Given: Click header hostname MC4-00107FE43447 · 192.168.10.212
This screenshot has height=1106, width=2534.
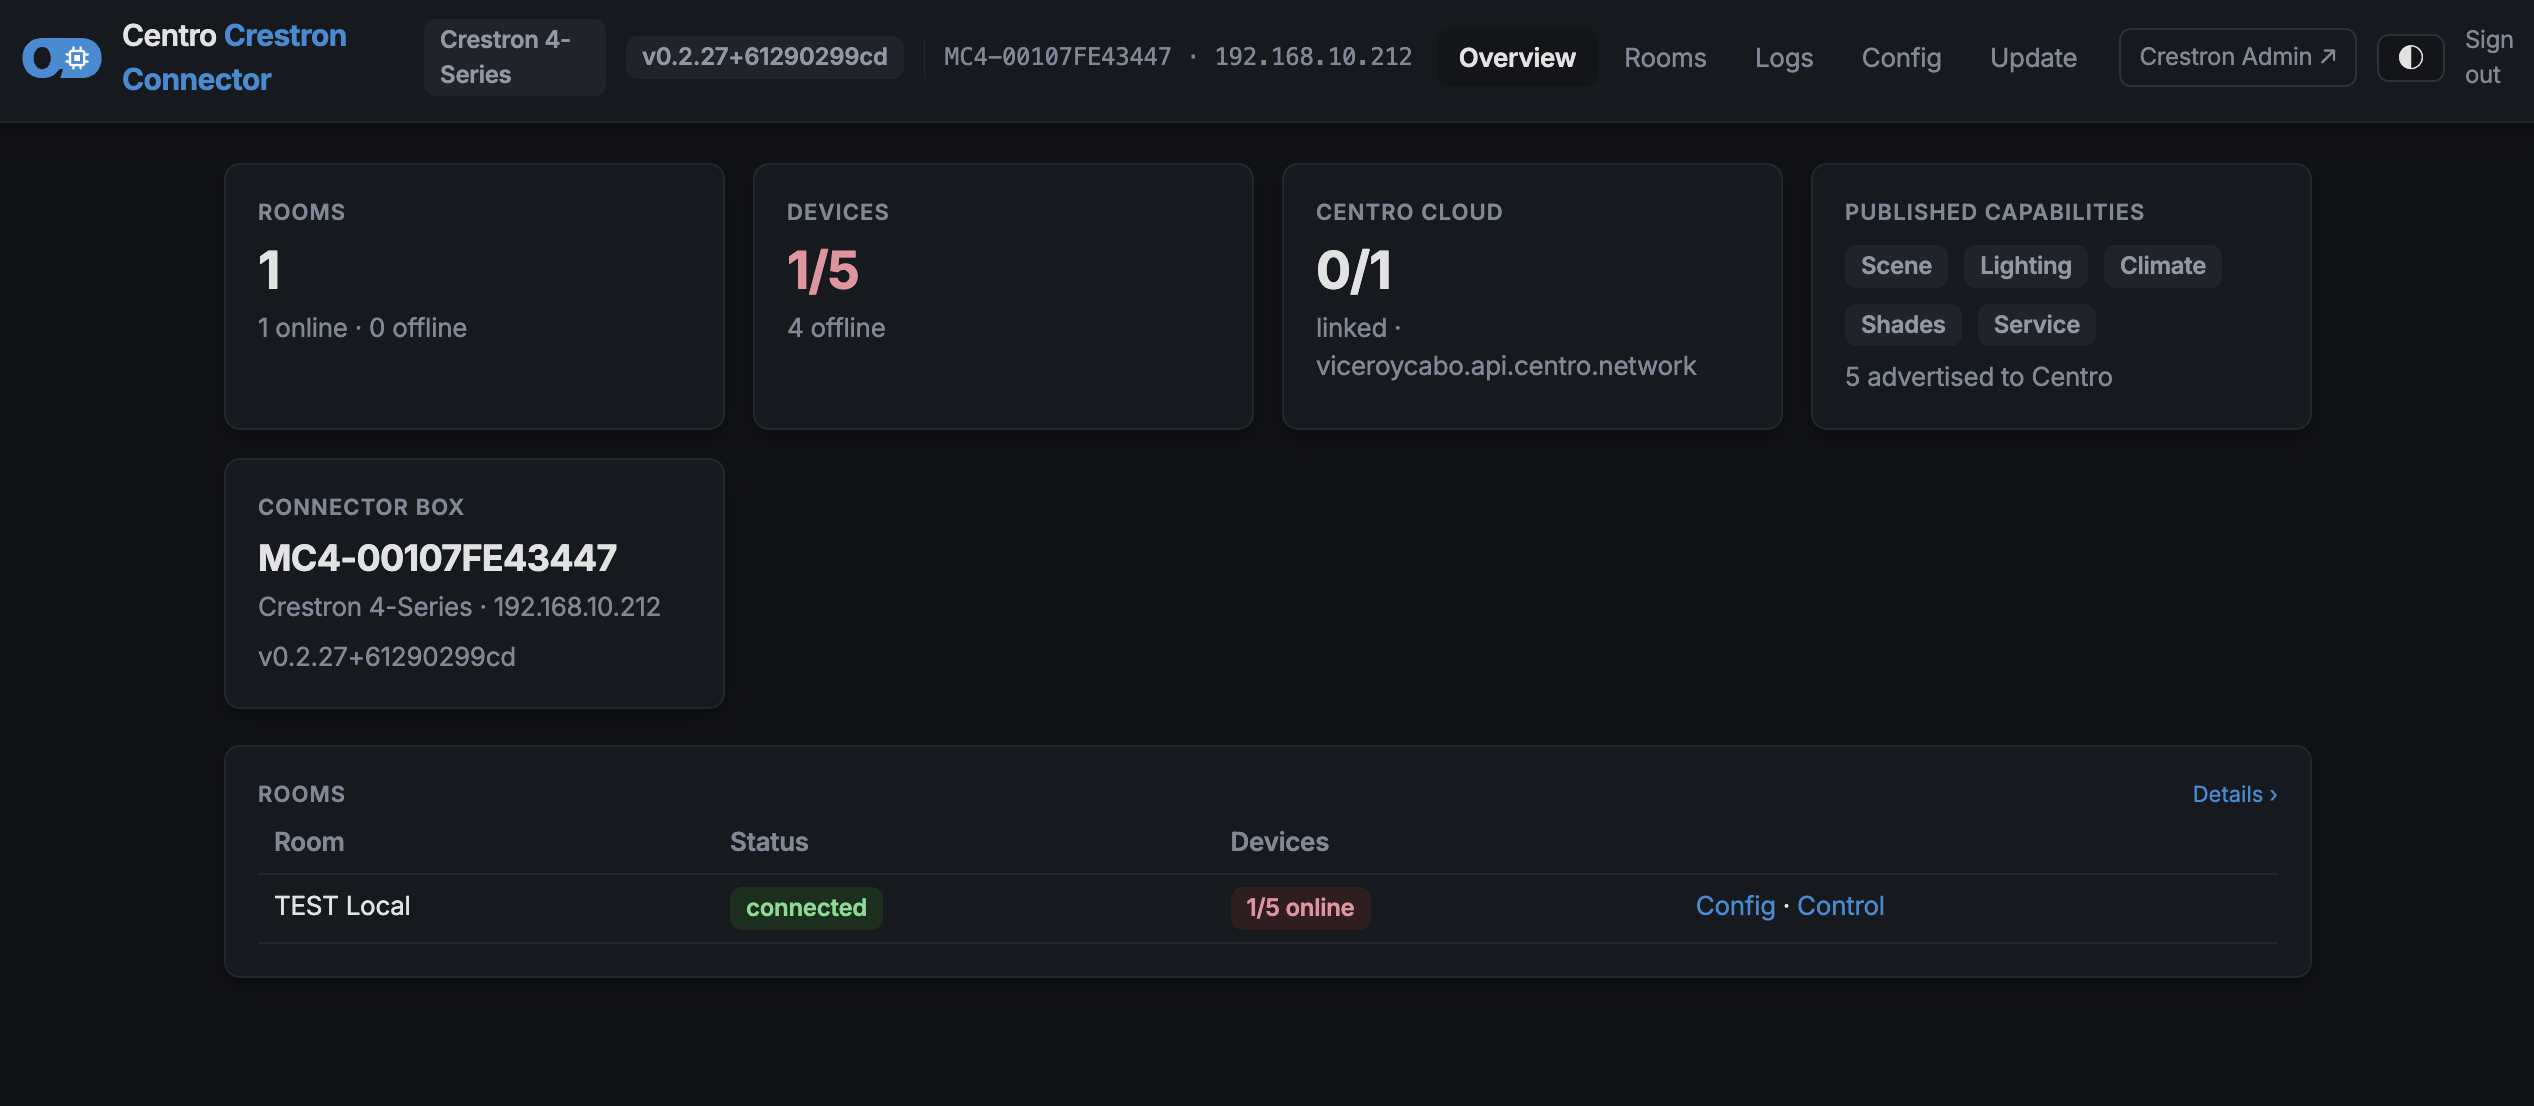Looking at the screenshot, I should tap(1178, 57).
